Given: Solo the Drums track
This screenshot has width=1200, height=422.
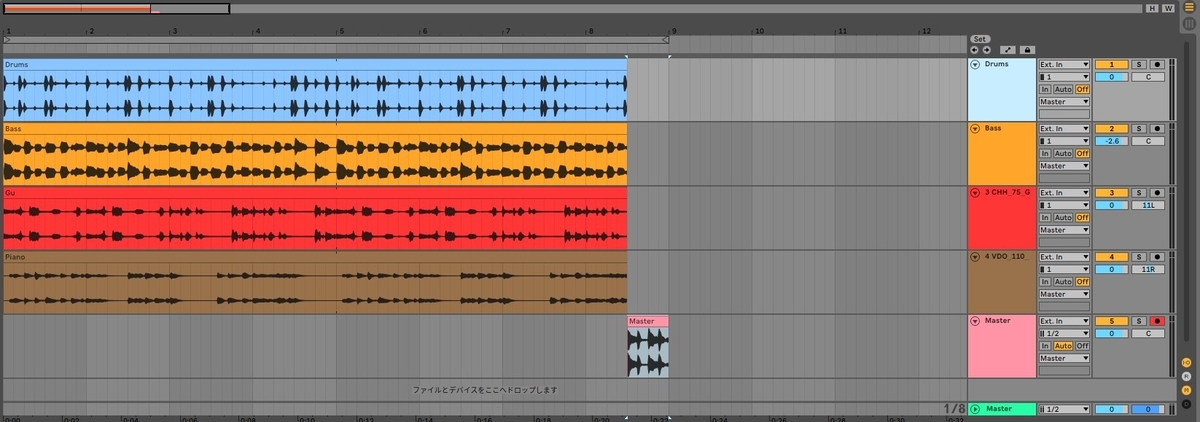Looking at the screenshot, I should 1138,64.
